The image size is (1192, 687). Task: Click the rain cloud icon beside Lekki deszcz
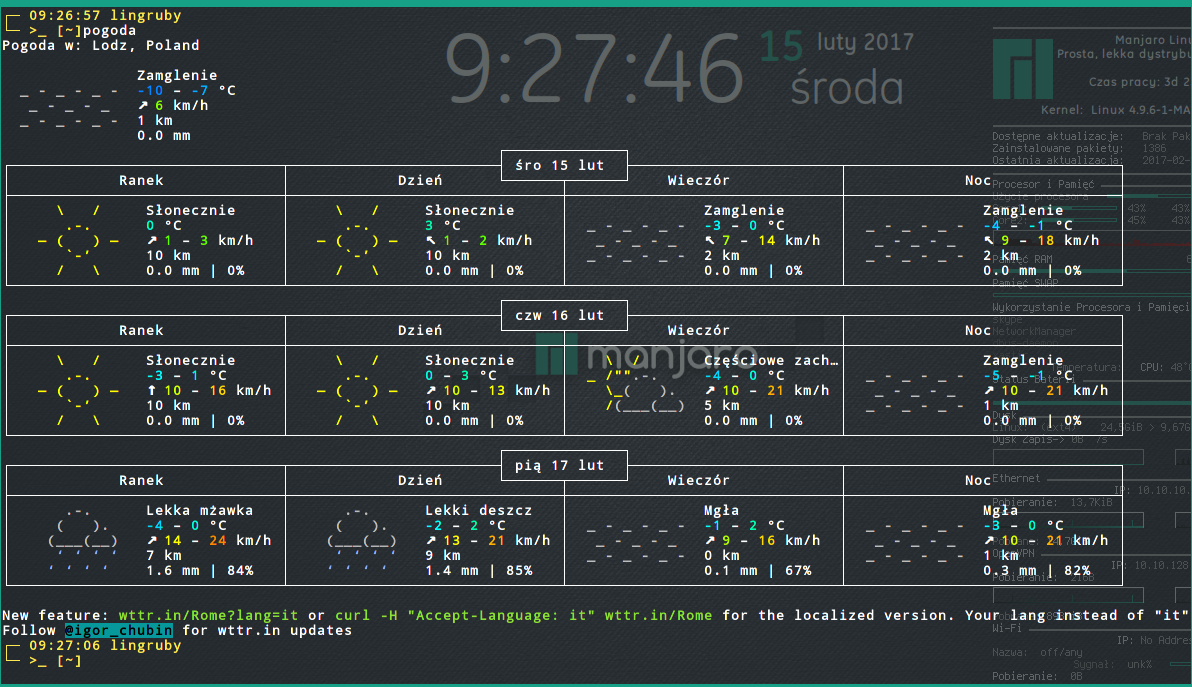(x=357, y=540)
